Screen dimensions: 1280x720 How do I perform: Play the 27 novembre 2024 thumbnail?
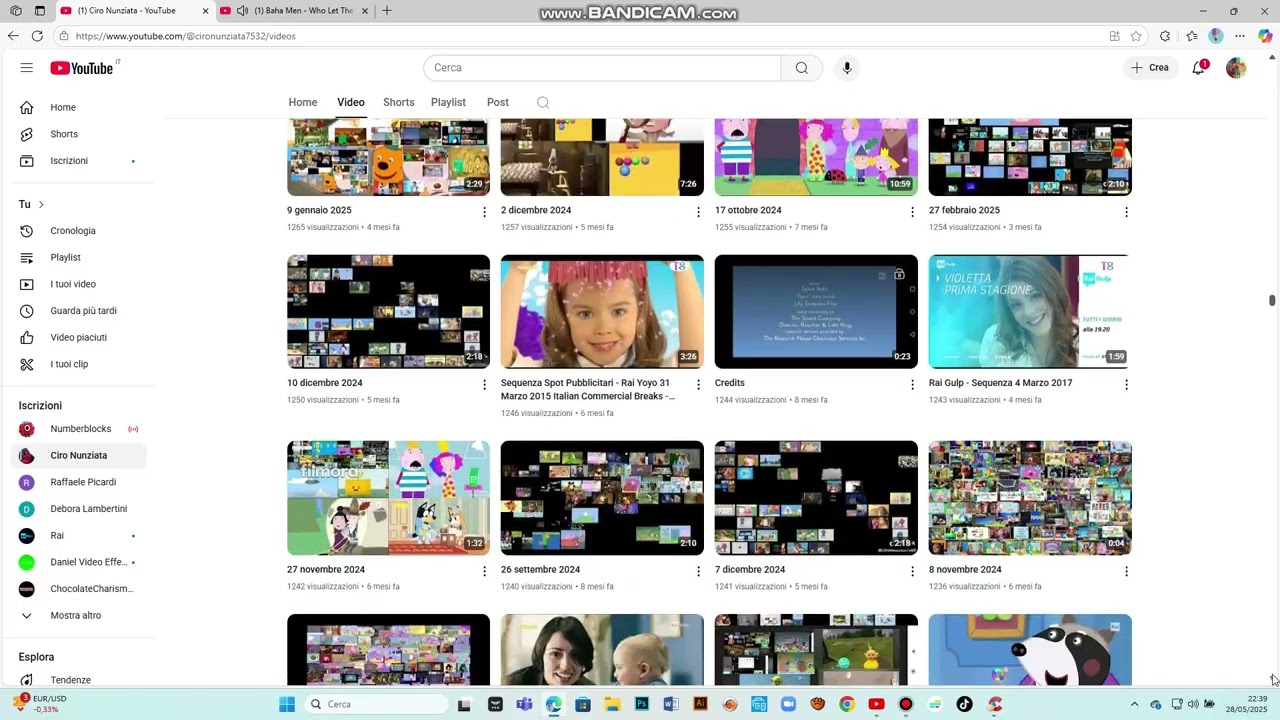pyautogui.click(x=388, y=498)
